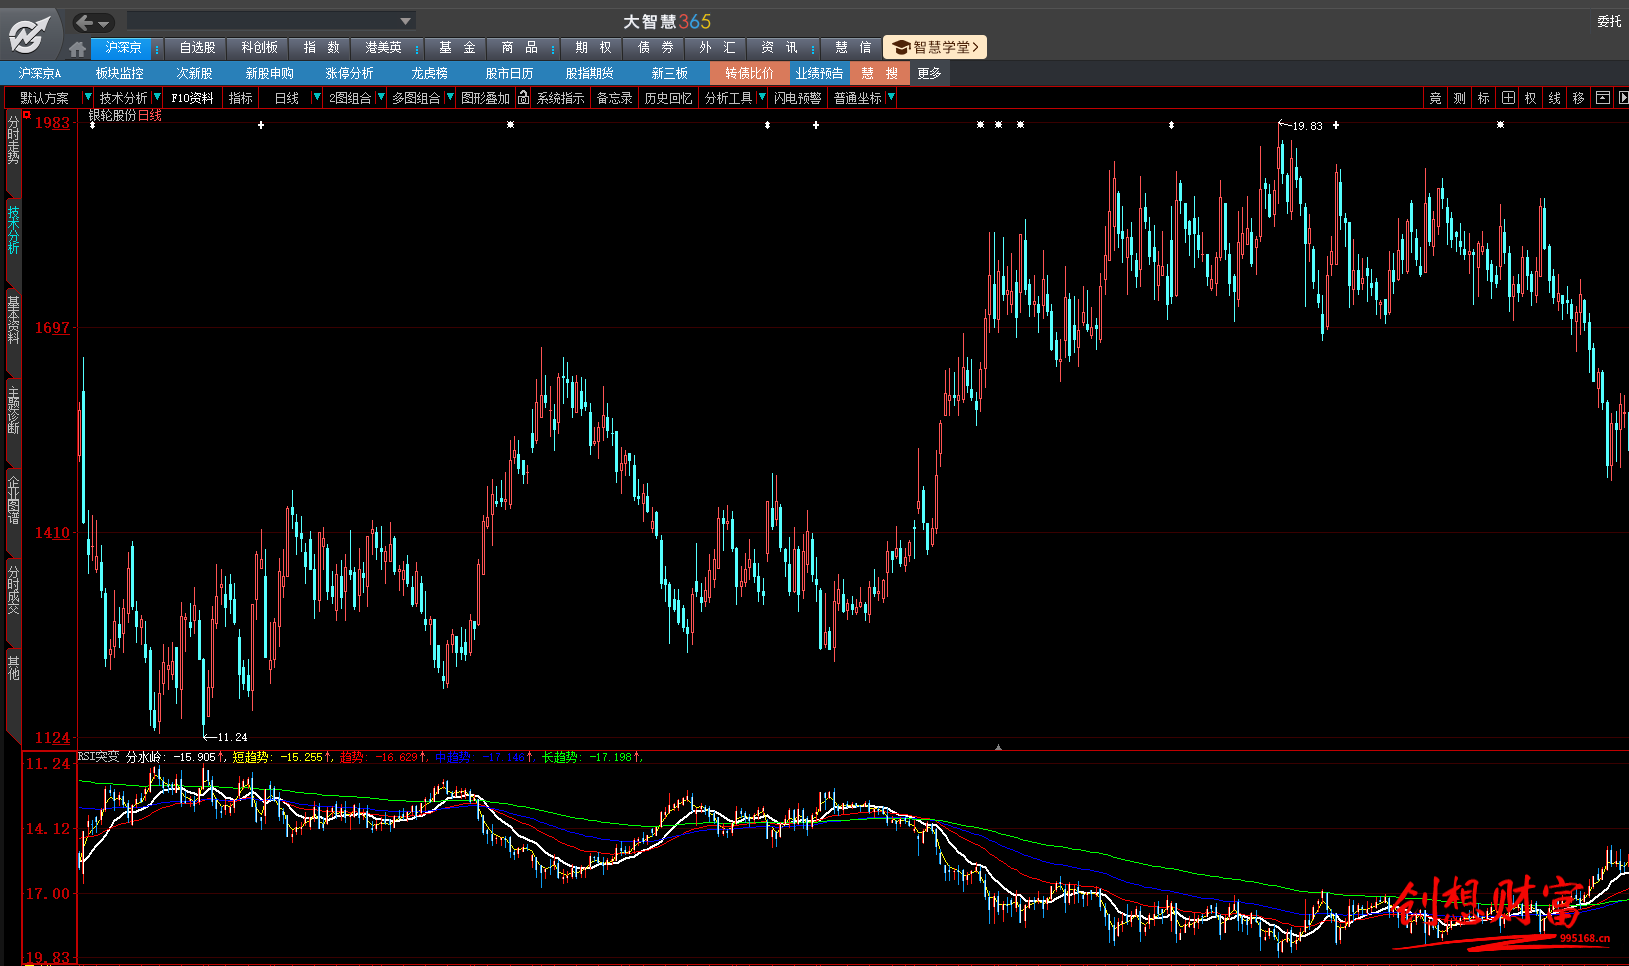
Task: Expand the stock code search dropdown arrow
Action: pos(405,21)
